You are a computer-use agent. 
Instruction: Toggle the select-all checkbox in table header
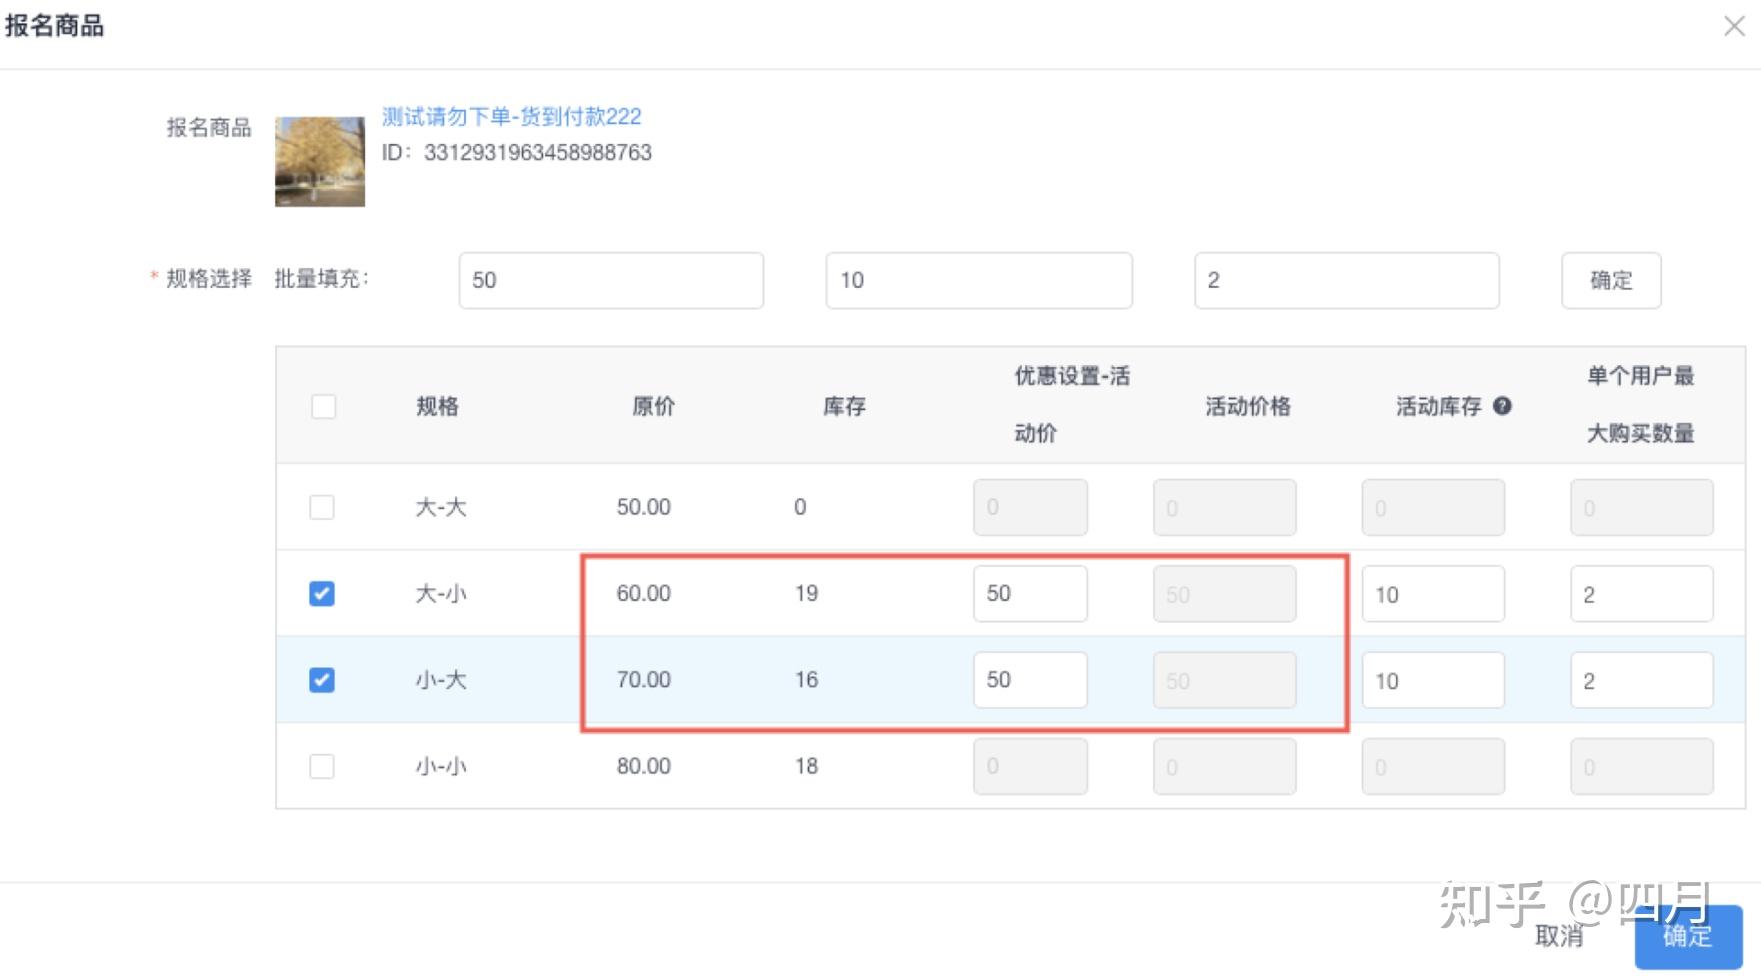click(323, 406)
